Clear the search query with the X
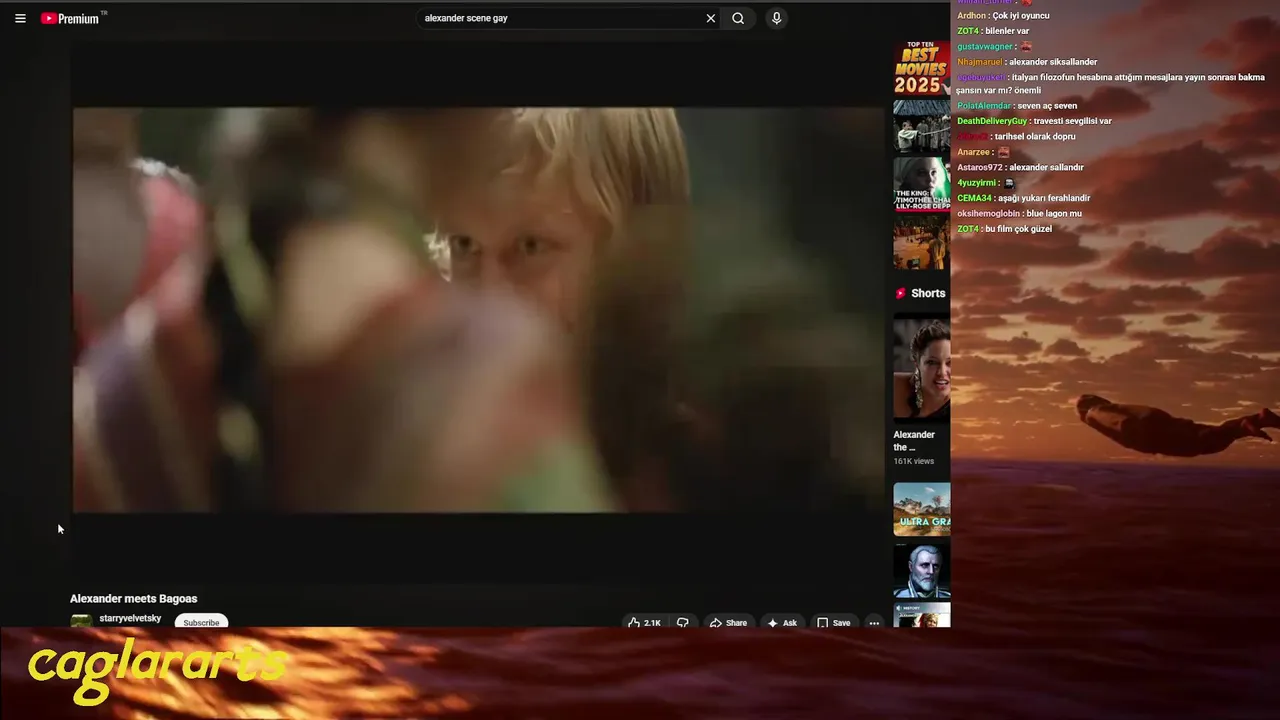The width and height of the screenshot is (1280, 720). tap(711, 18)
